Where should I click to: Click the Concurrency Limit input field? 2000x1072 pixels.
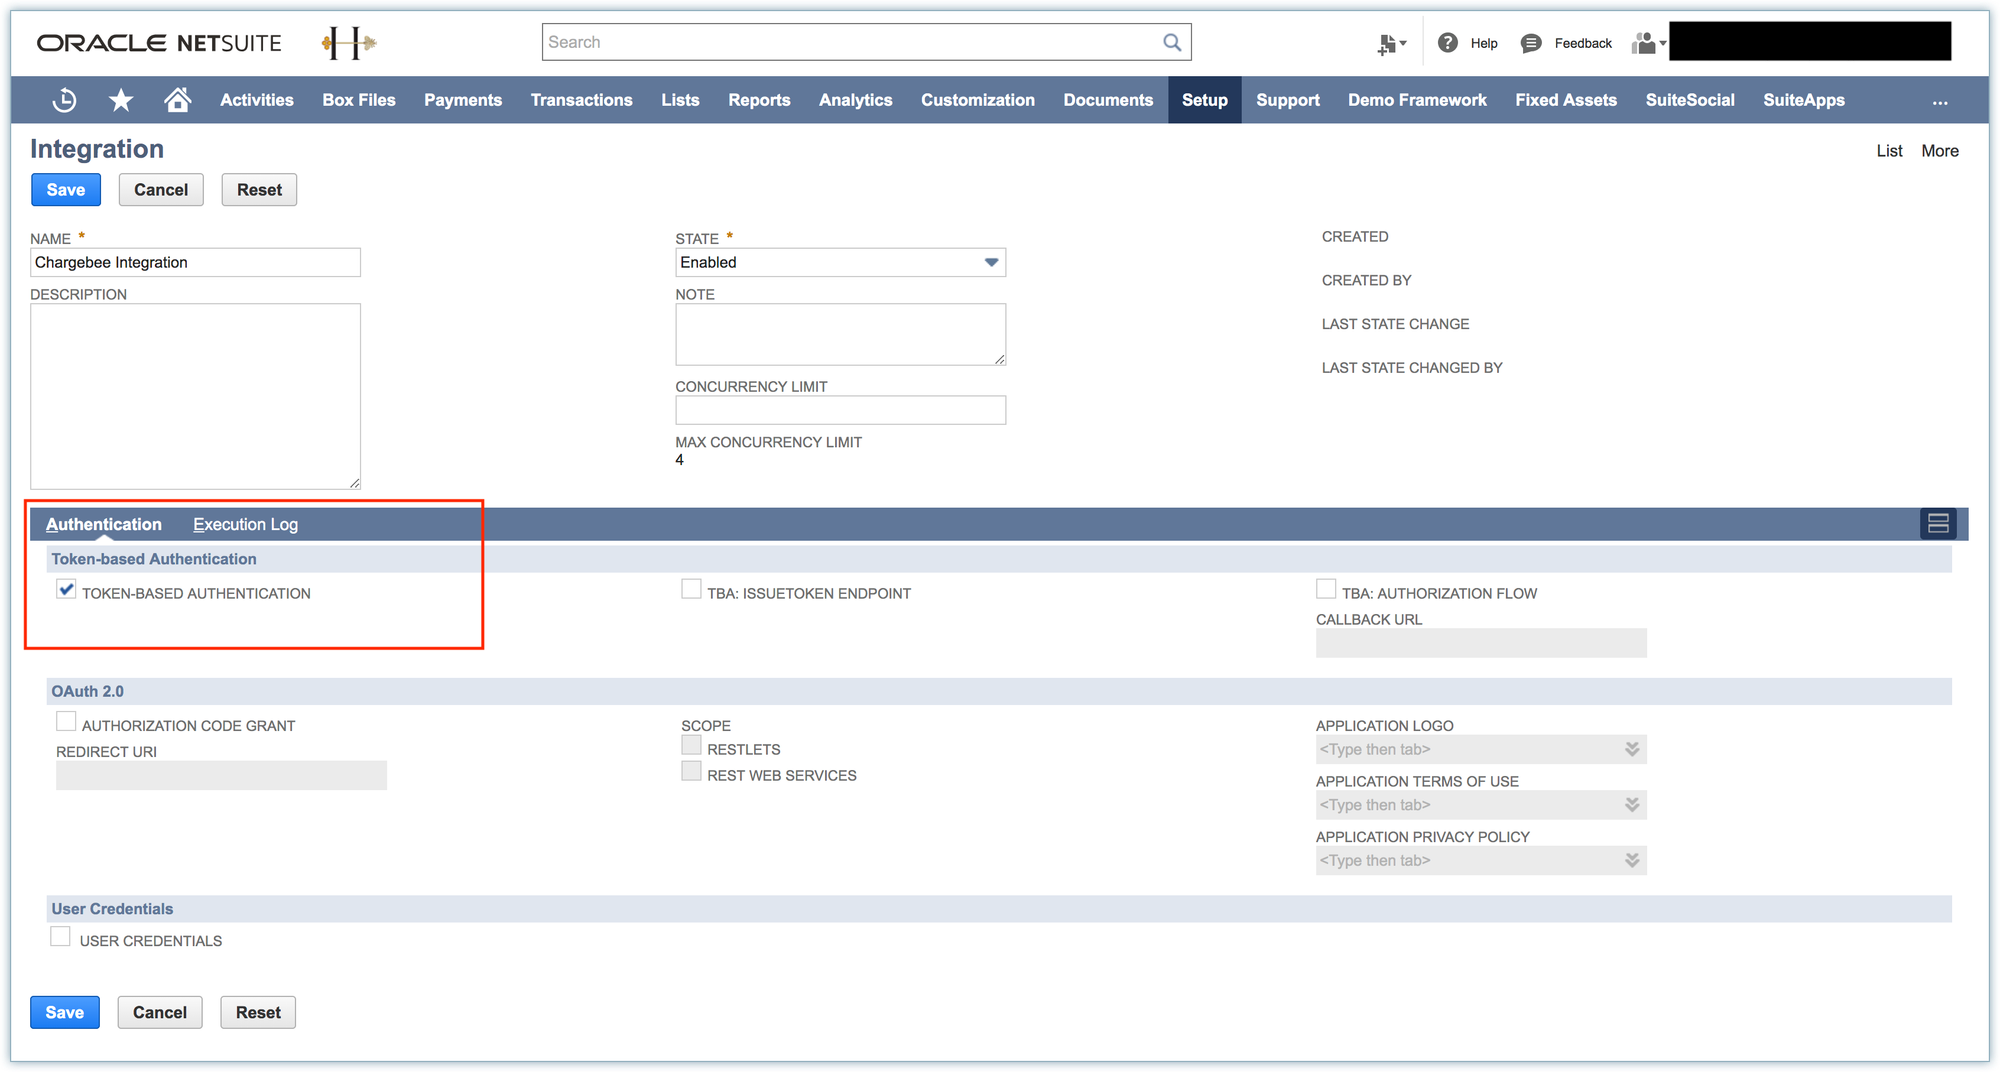tap(840, 410)
